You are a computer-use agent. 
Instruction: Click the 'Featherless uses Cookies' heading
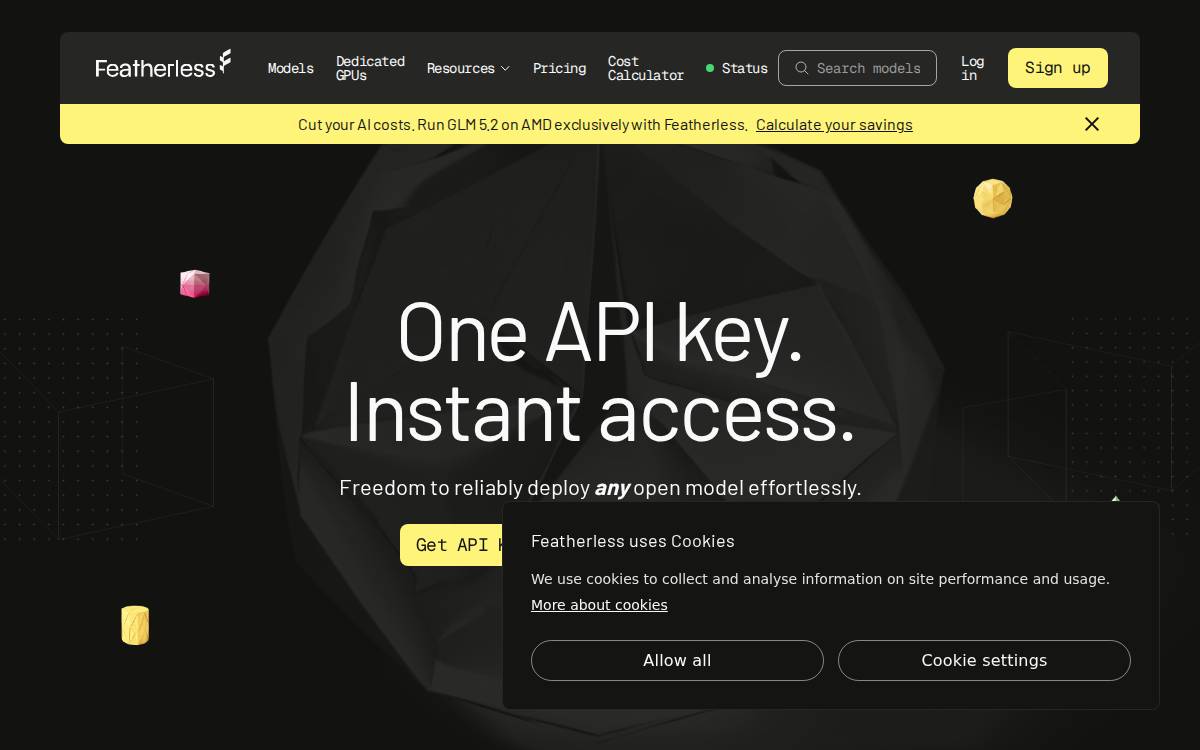pyautogui.click(x=633, y=541)
